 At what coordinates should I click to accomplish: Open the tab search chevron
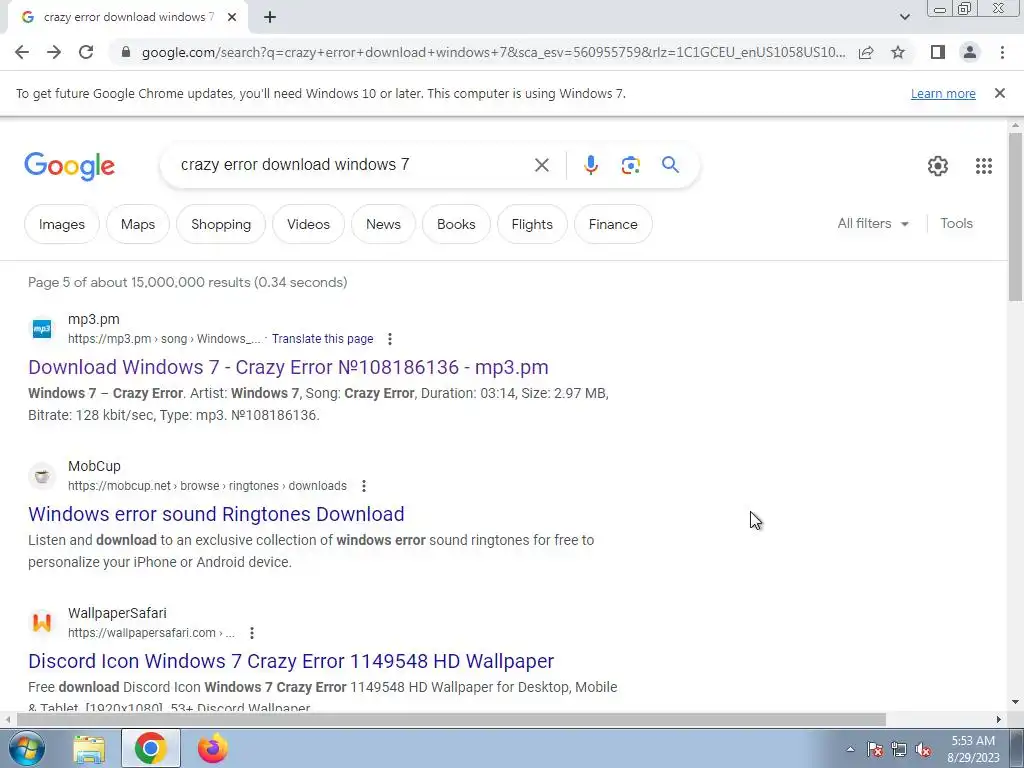coord(904,17)
